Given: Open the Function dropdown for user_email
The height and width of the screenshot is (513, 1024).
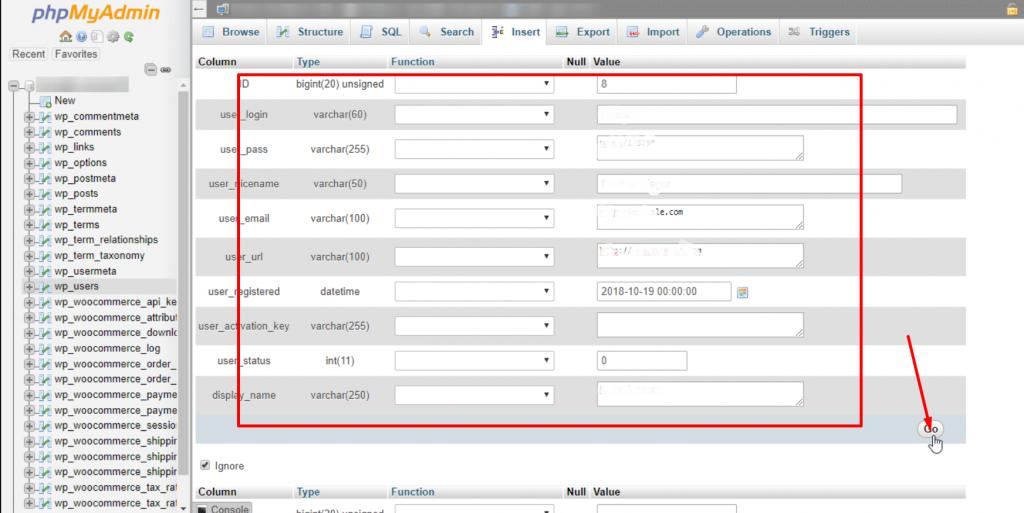Looking at the screenshot, I should pos(474,218).
